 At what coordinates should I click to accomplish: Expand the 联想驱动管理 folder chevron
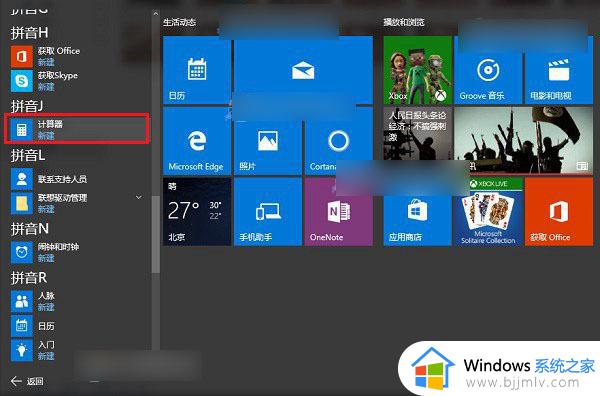coord(139,197)
